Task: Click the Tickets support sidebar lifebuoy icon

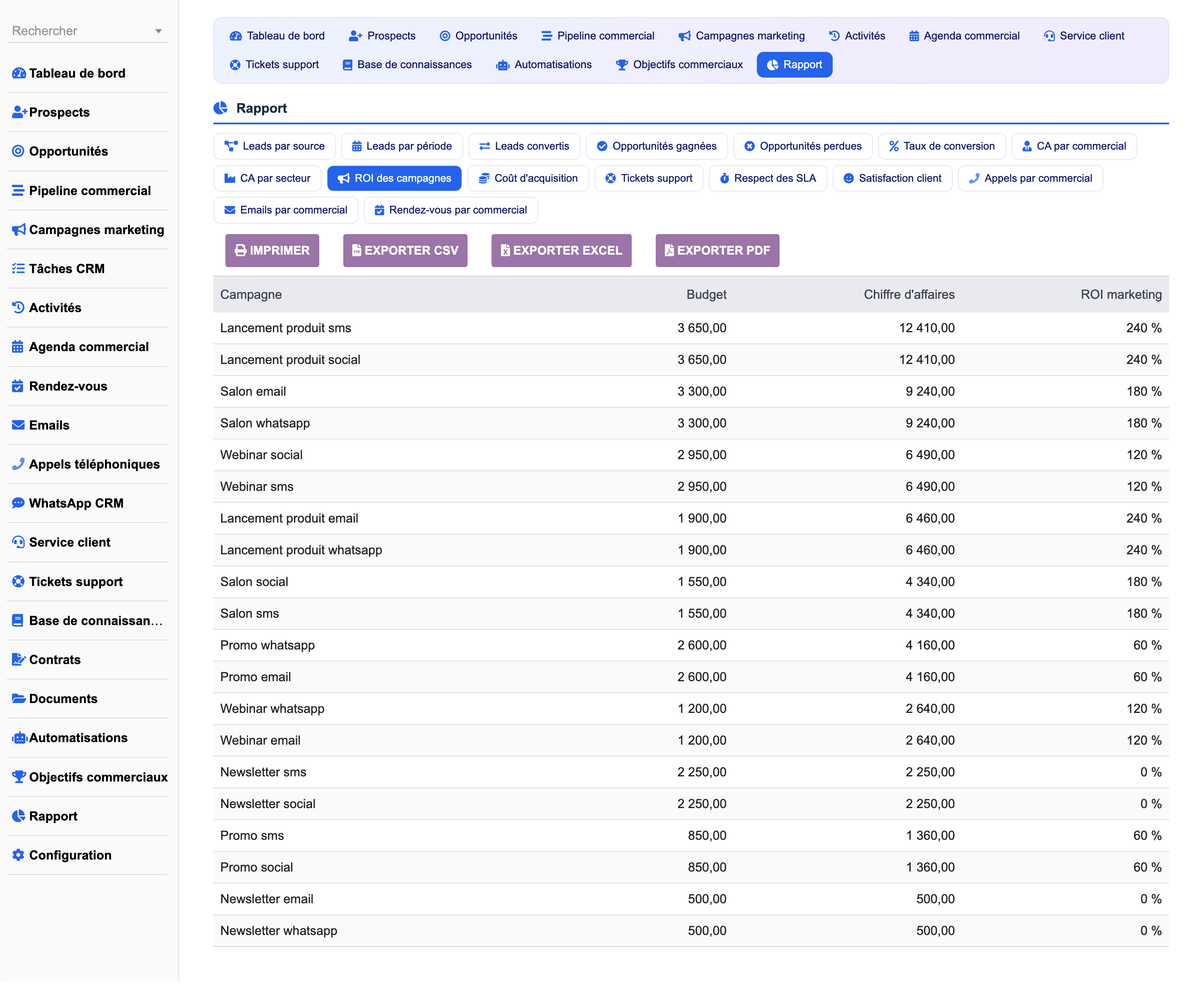Action: click(18, 582)
